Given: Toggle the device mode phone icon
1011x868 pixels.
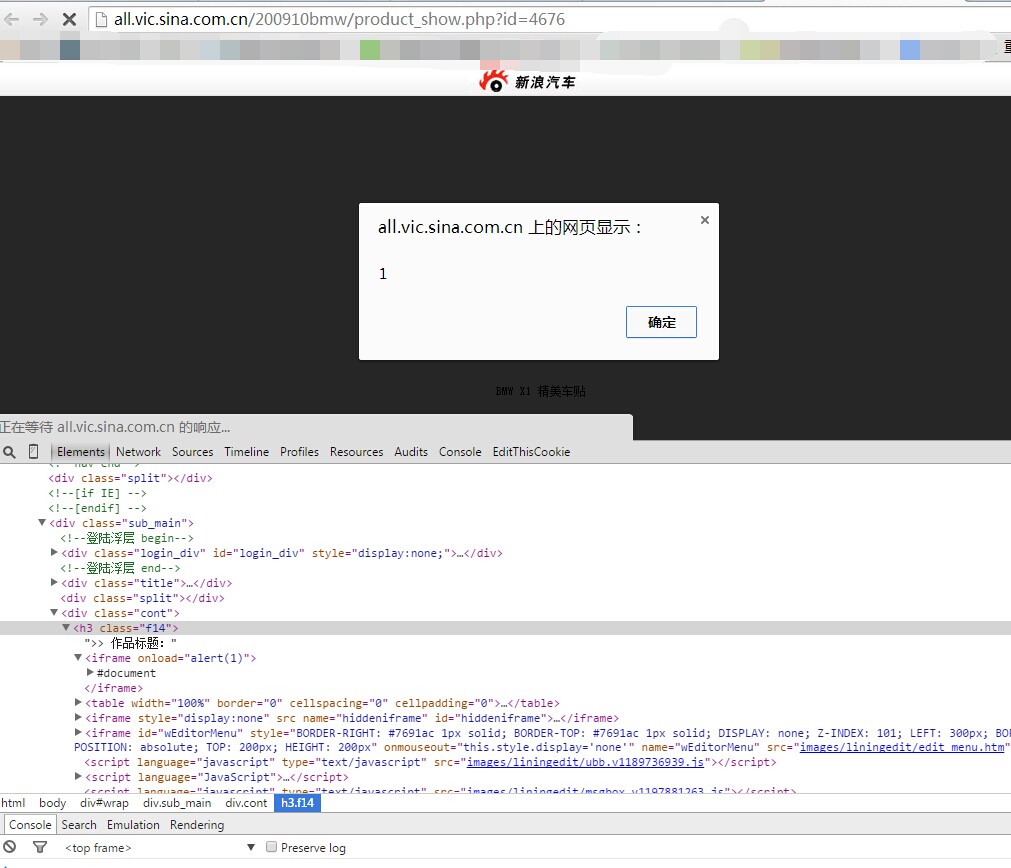Looking at the screenshot, I should pyautogui.click(x=34, y=451).
